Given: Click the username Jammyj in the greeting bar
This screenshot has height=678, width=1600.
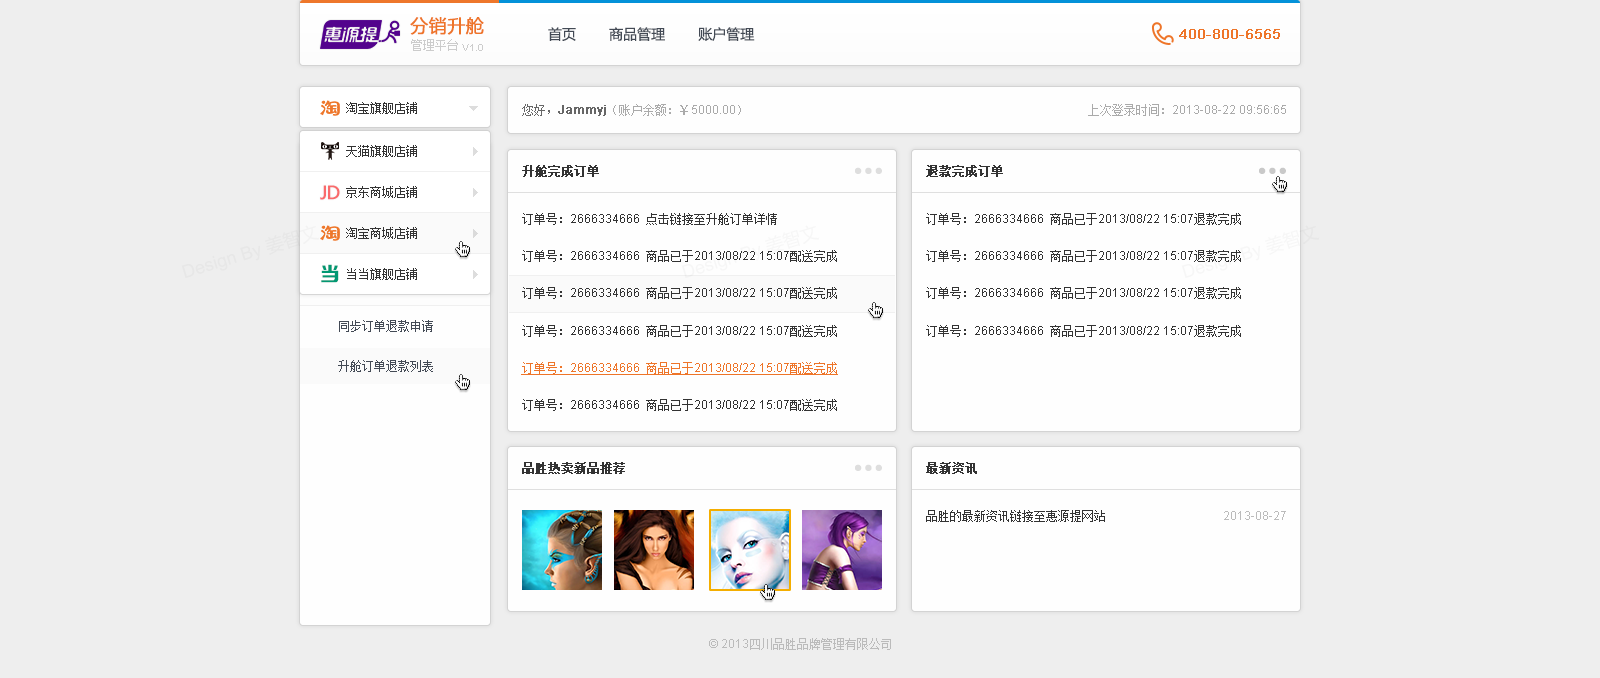Looking at the screenshot, I should [582, 110].
